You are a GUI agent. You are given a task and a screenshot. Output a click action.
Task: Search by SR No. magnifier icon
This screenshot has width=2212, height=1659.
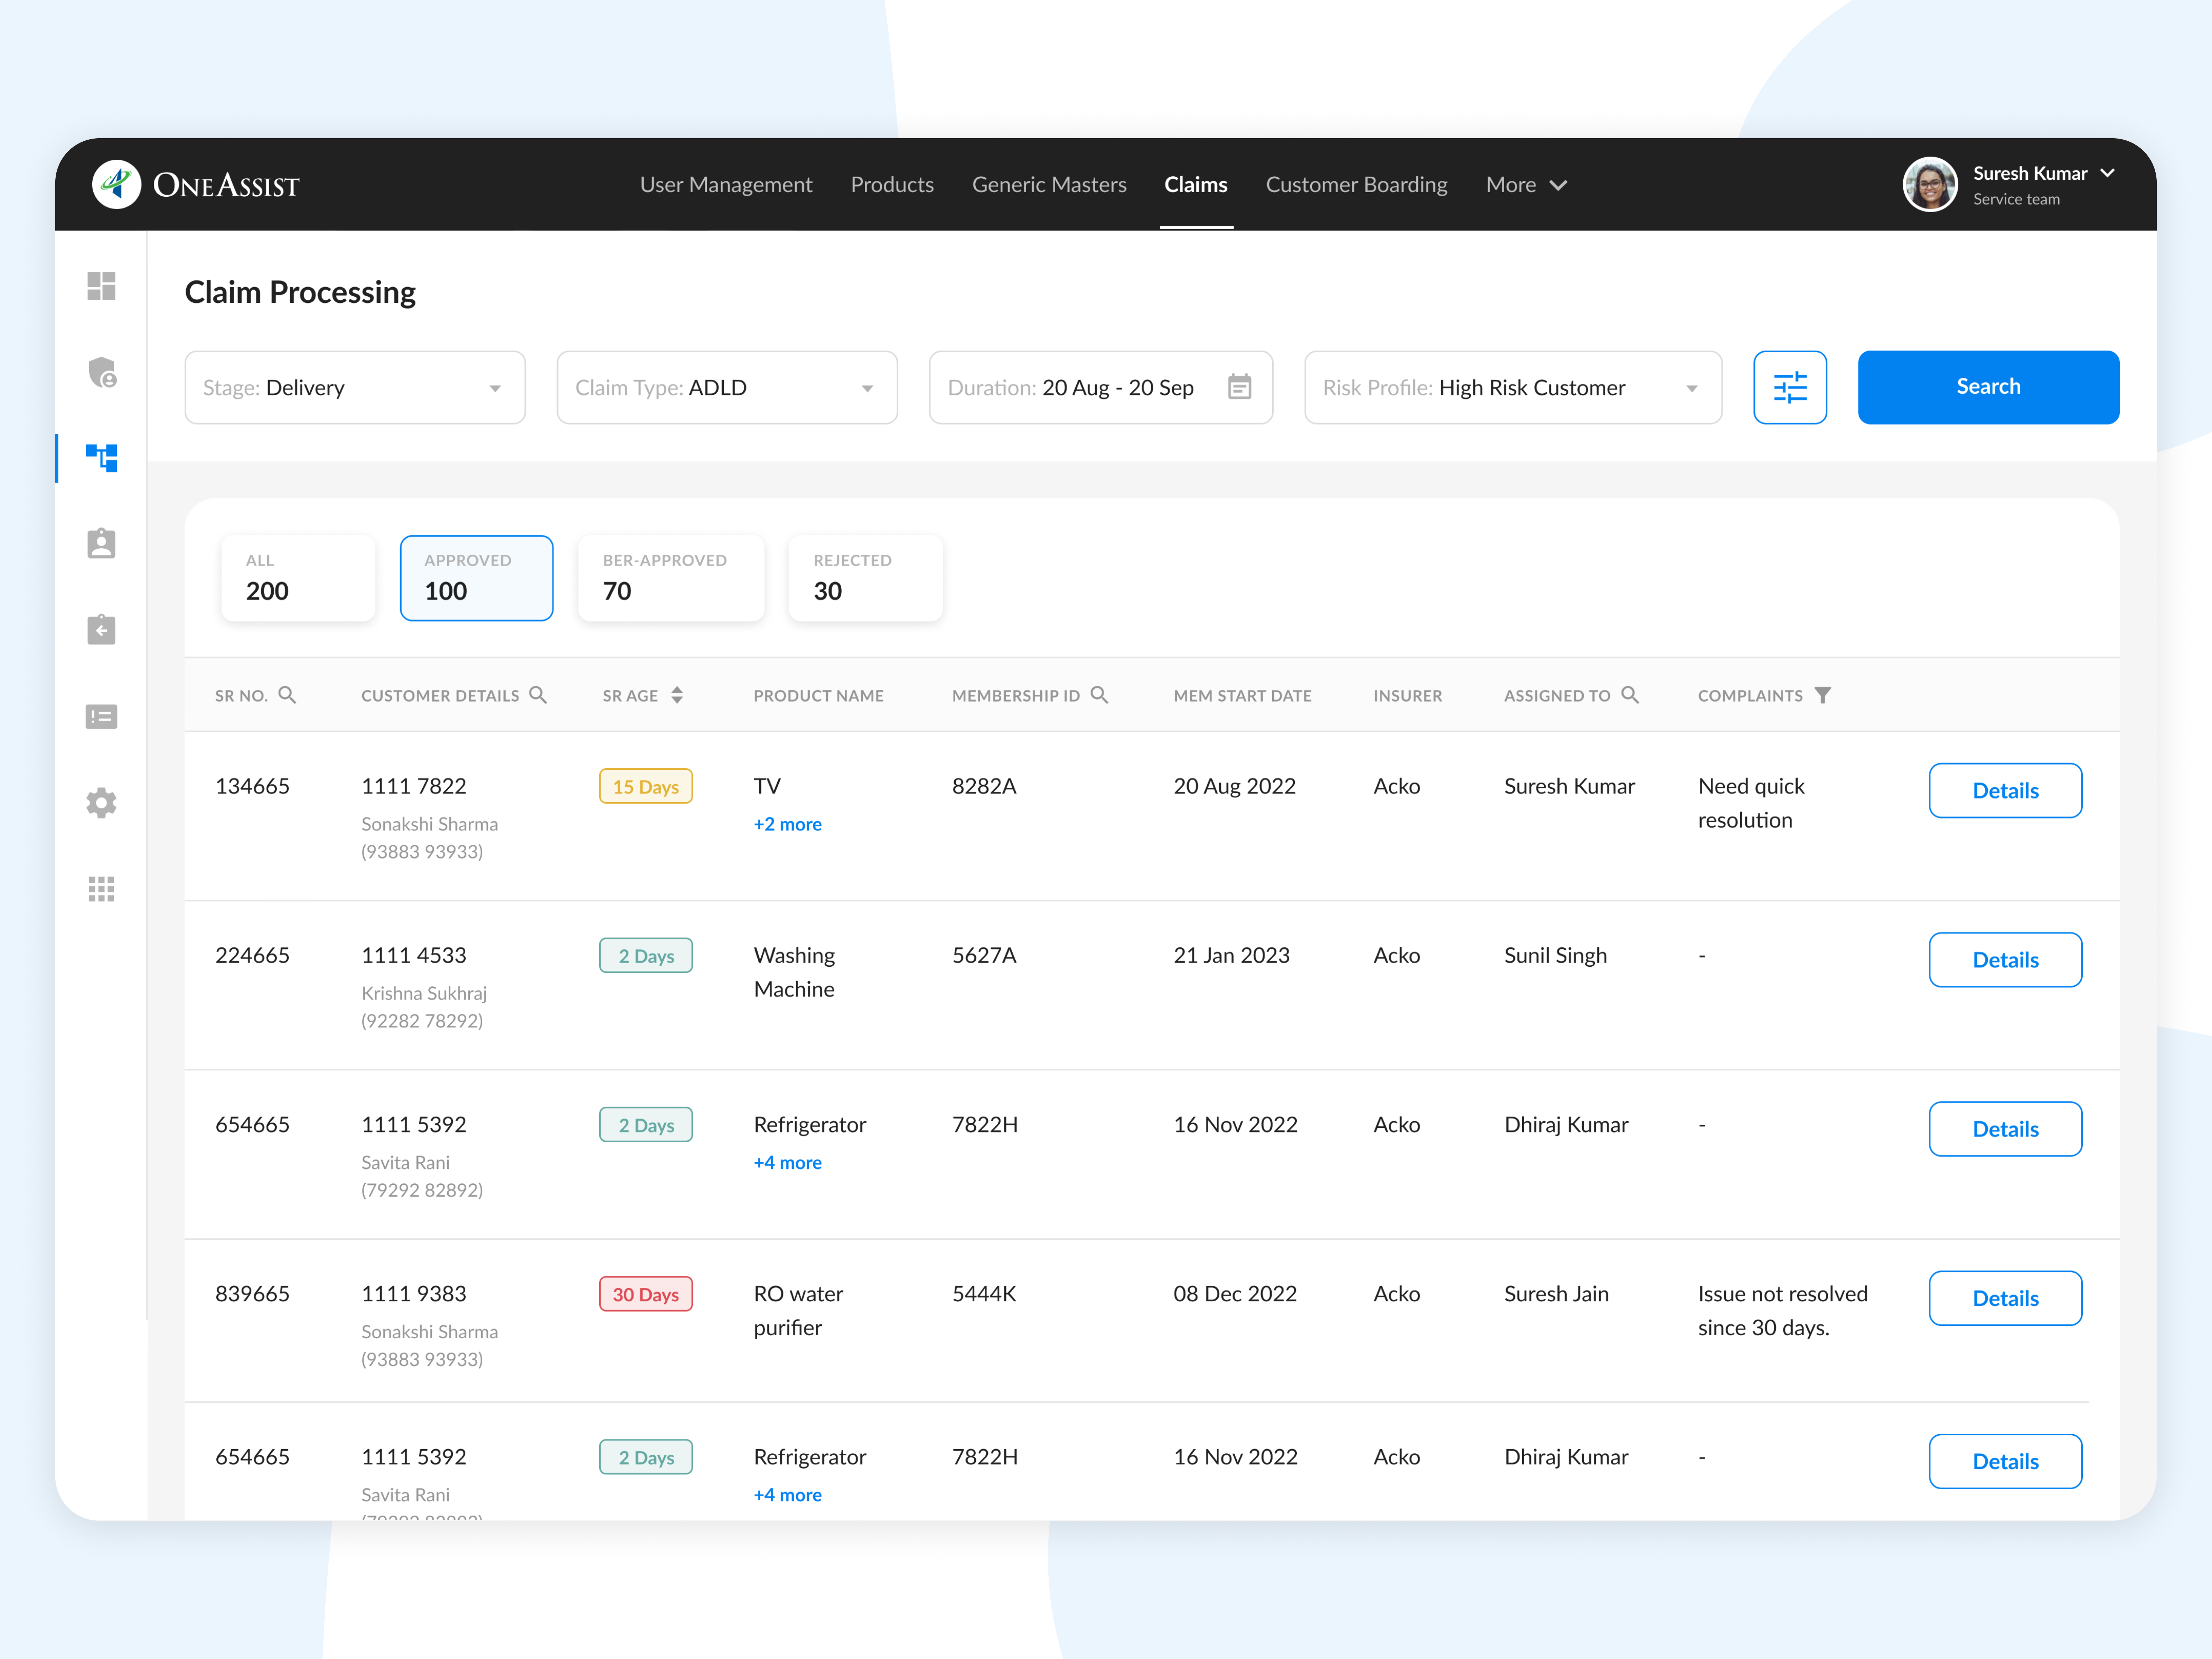point(287,695)
